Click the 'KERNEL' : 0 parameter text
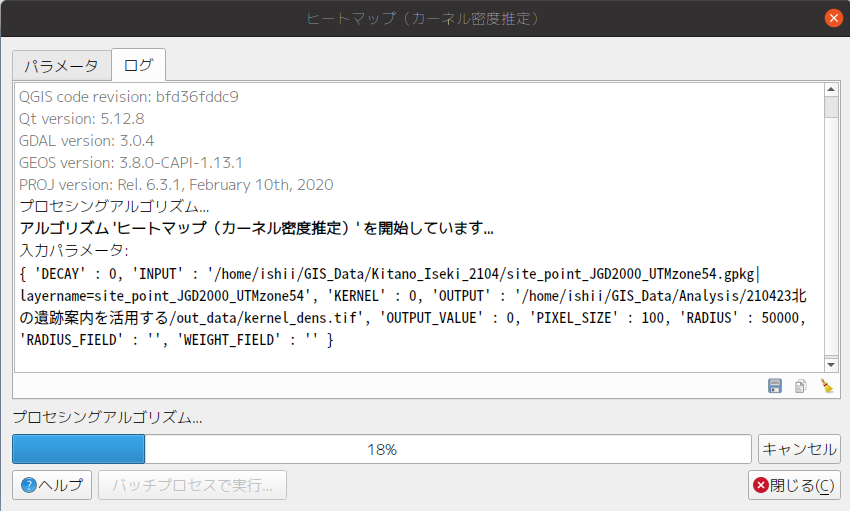Image resolution: width=850 pixels, height=511 pixels. 371,296
